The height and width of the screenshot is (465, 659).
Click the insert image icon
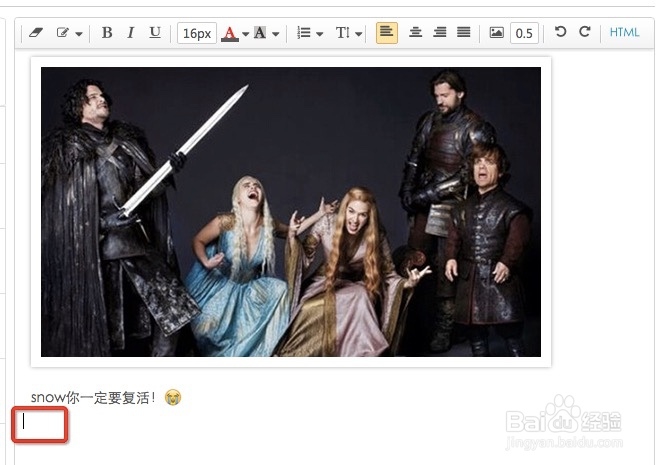click(496, 32)
